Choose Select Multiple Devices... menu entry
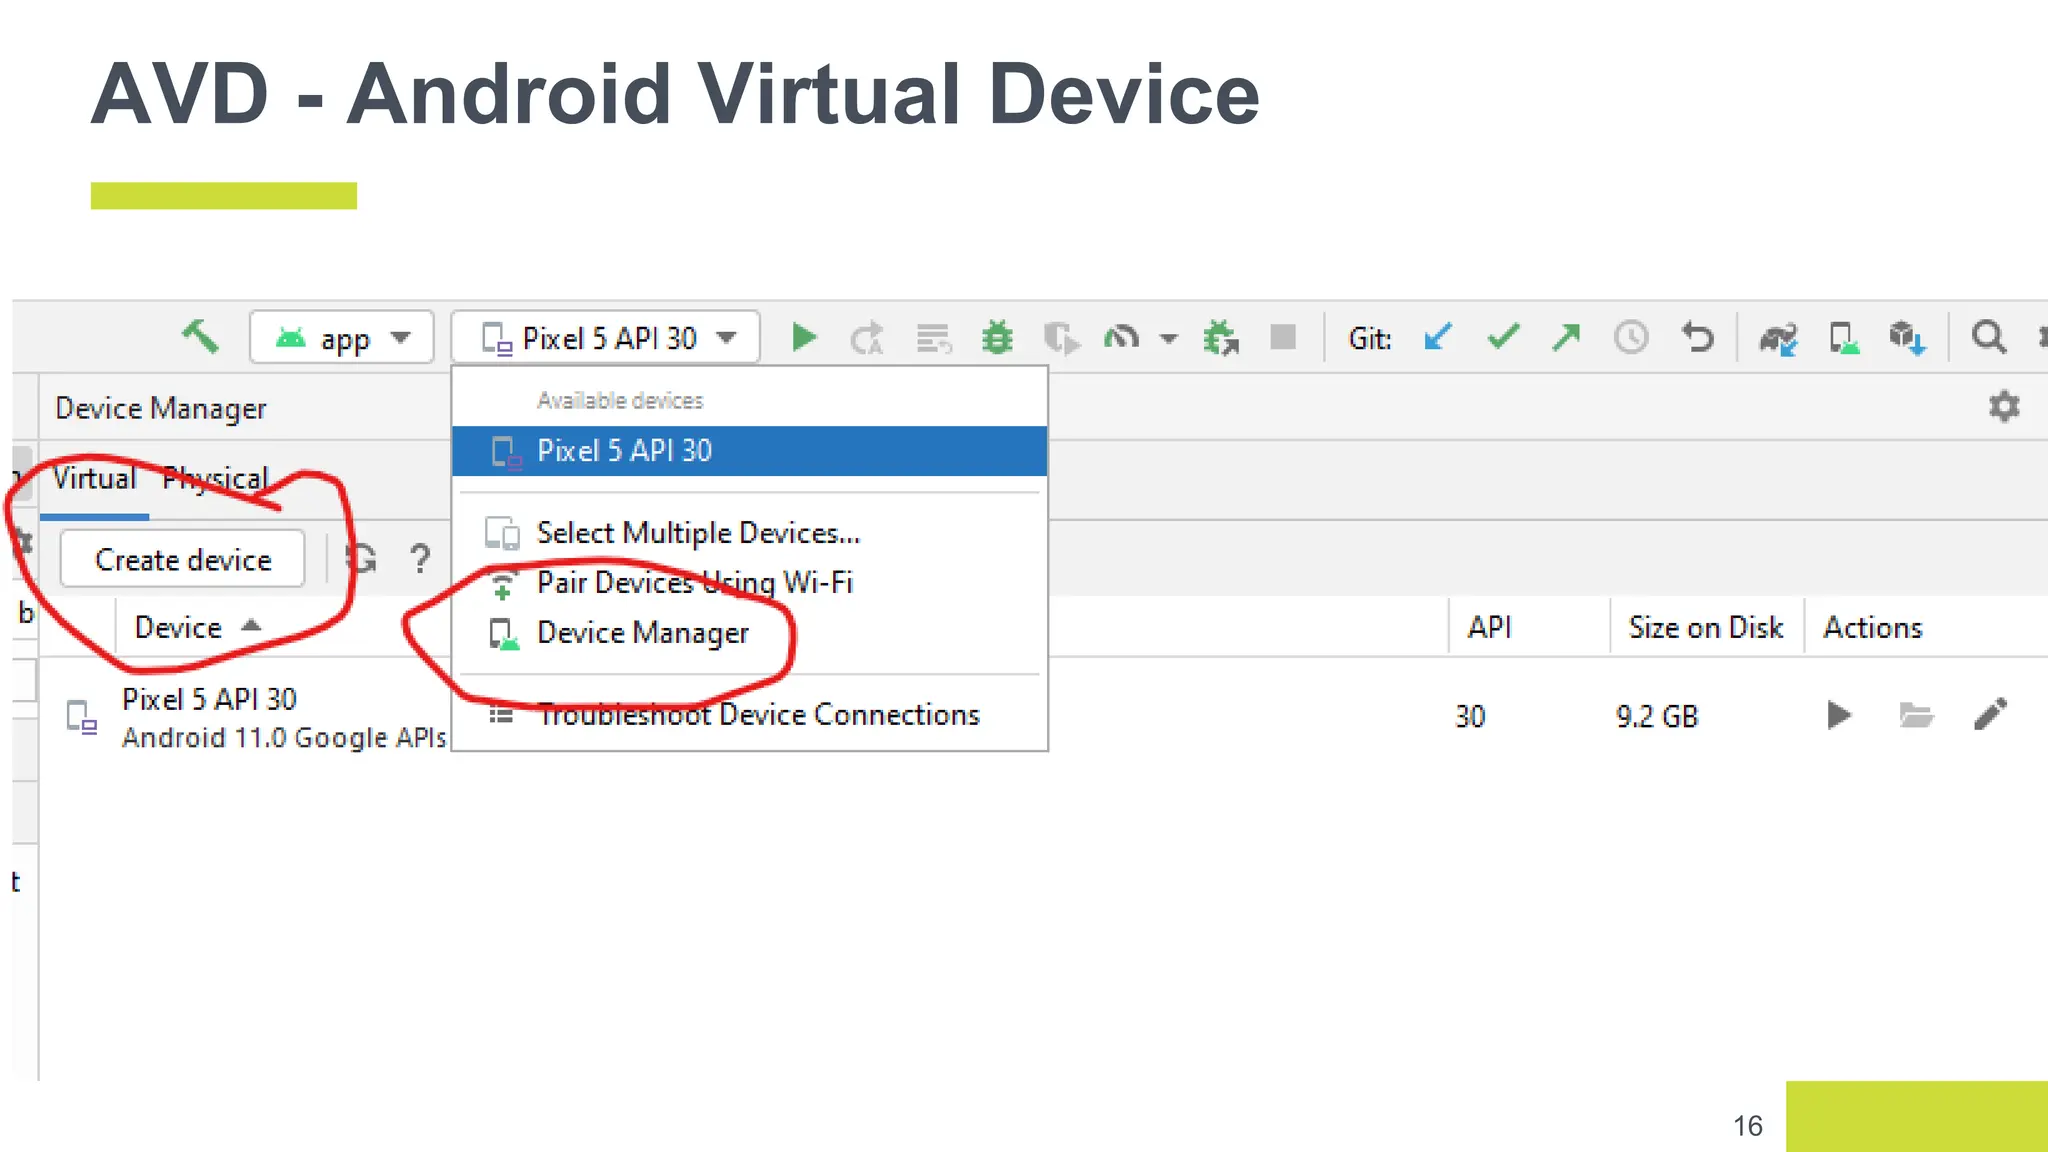This screenshot has height=1152, width=2048. click(749, 533)
